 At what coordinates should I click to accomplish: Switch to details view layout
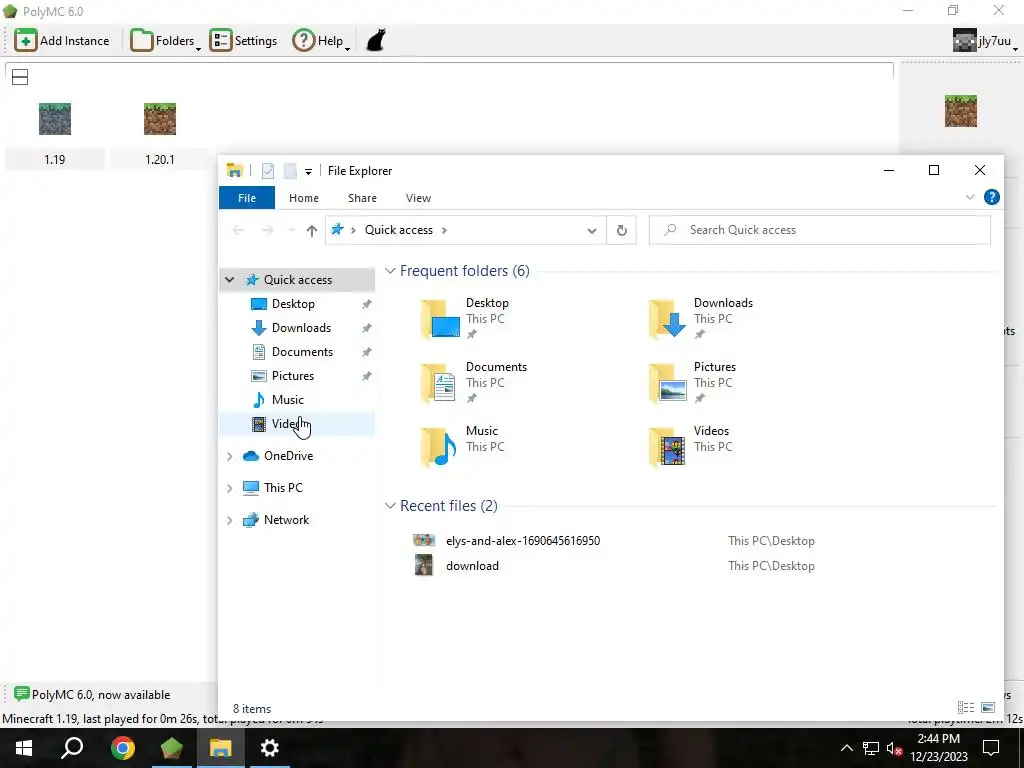(965, 707)
